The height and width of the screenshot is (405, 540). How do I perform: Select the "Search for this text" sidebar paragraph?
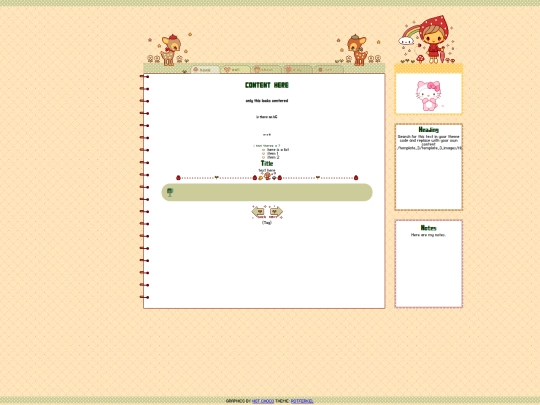click(428, 142)
